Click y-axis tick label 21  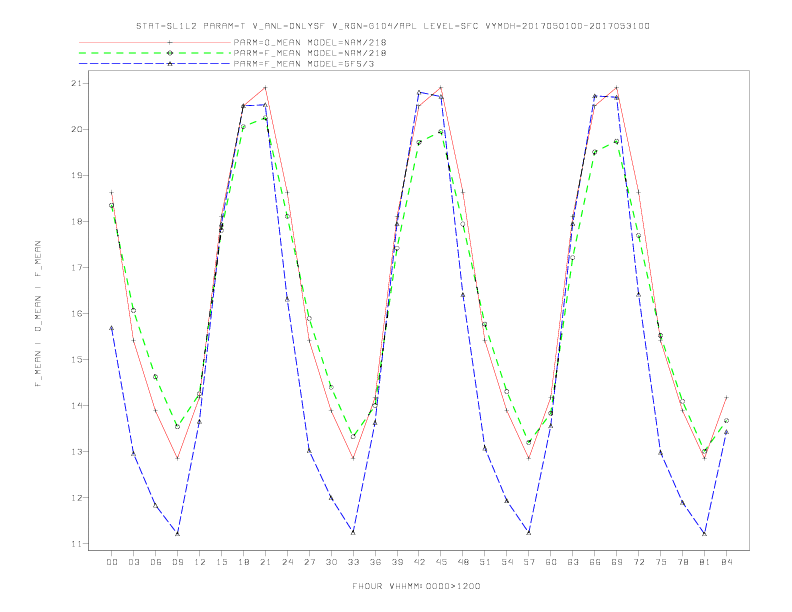coord(76,83)
